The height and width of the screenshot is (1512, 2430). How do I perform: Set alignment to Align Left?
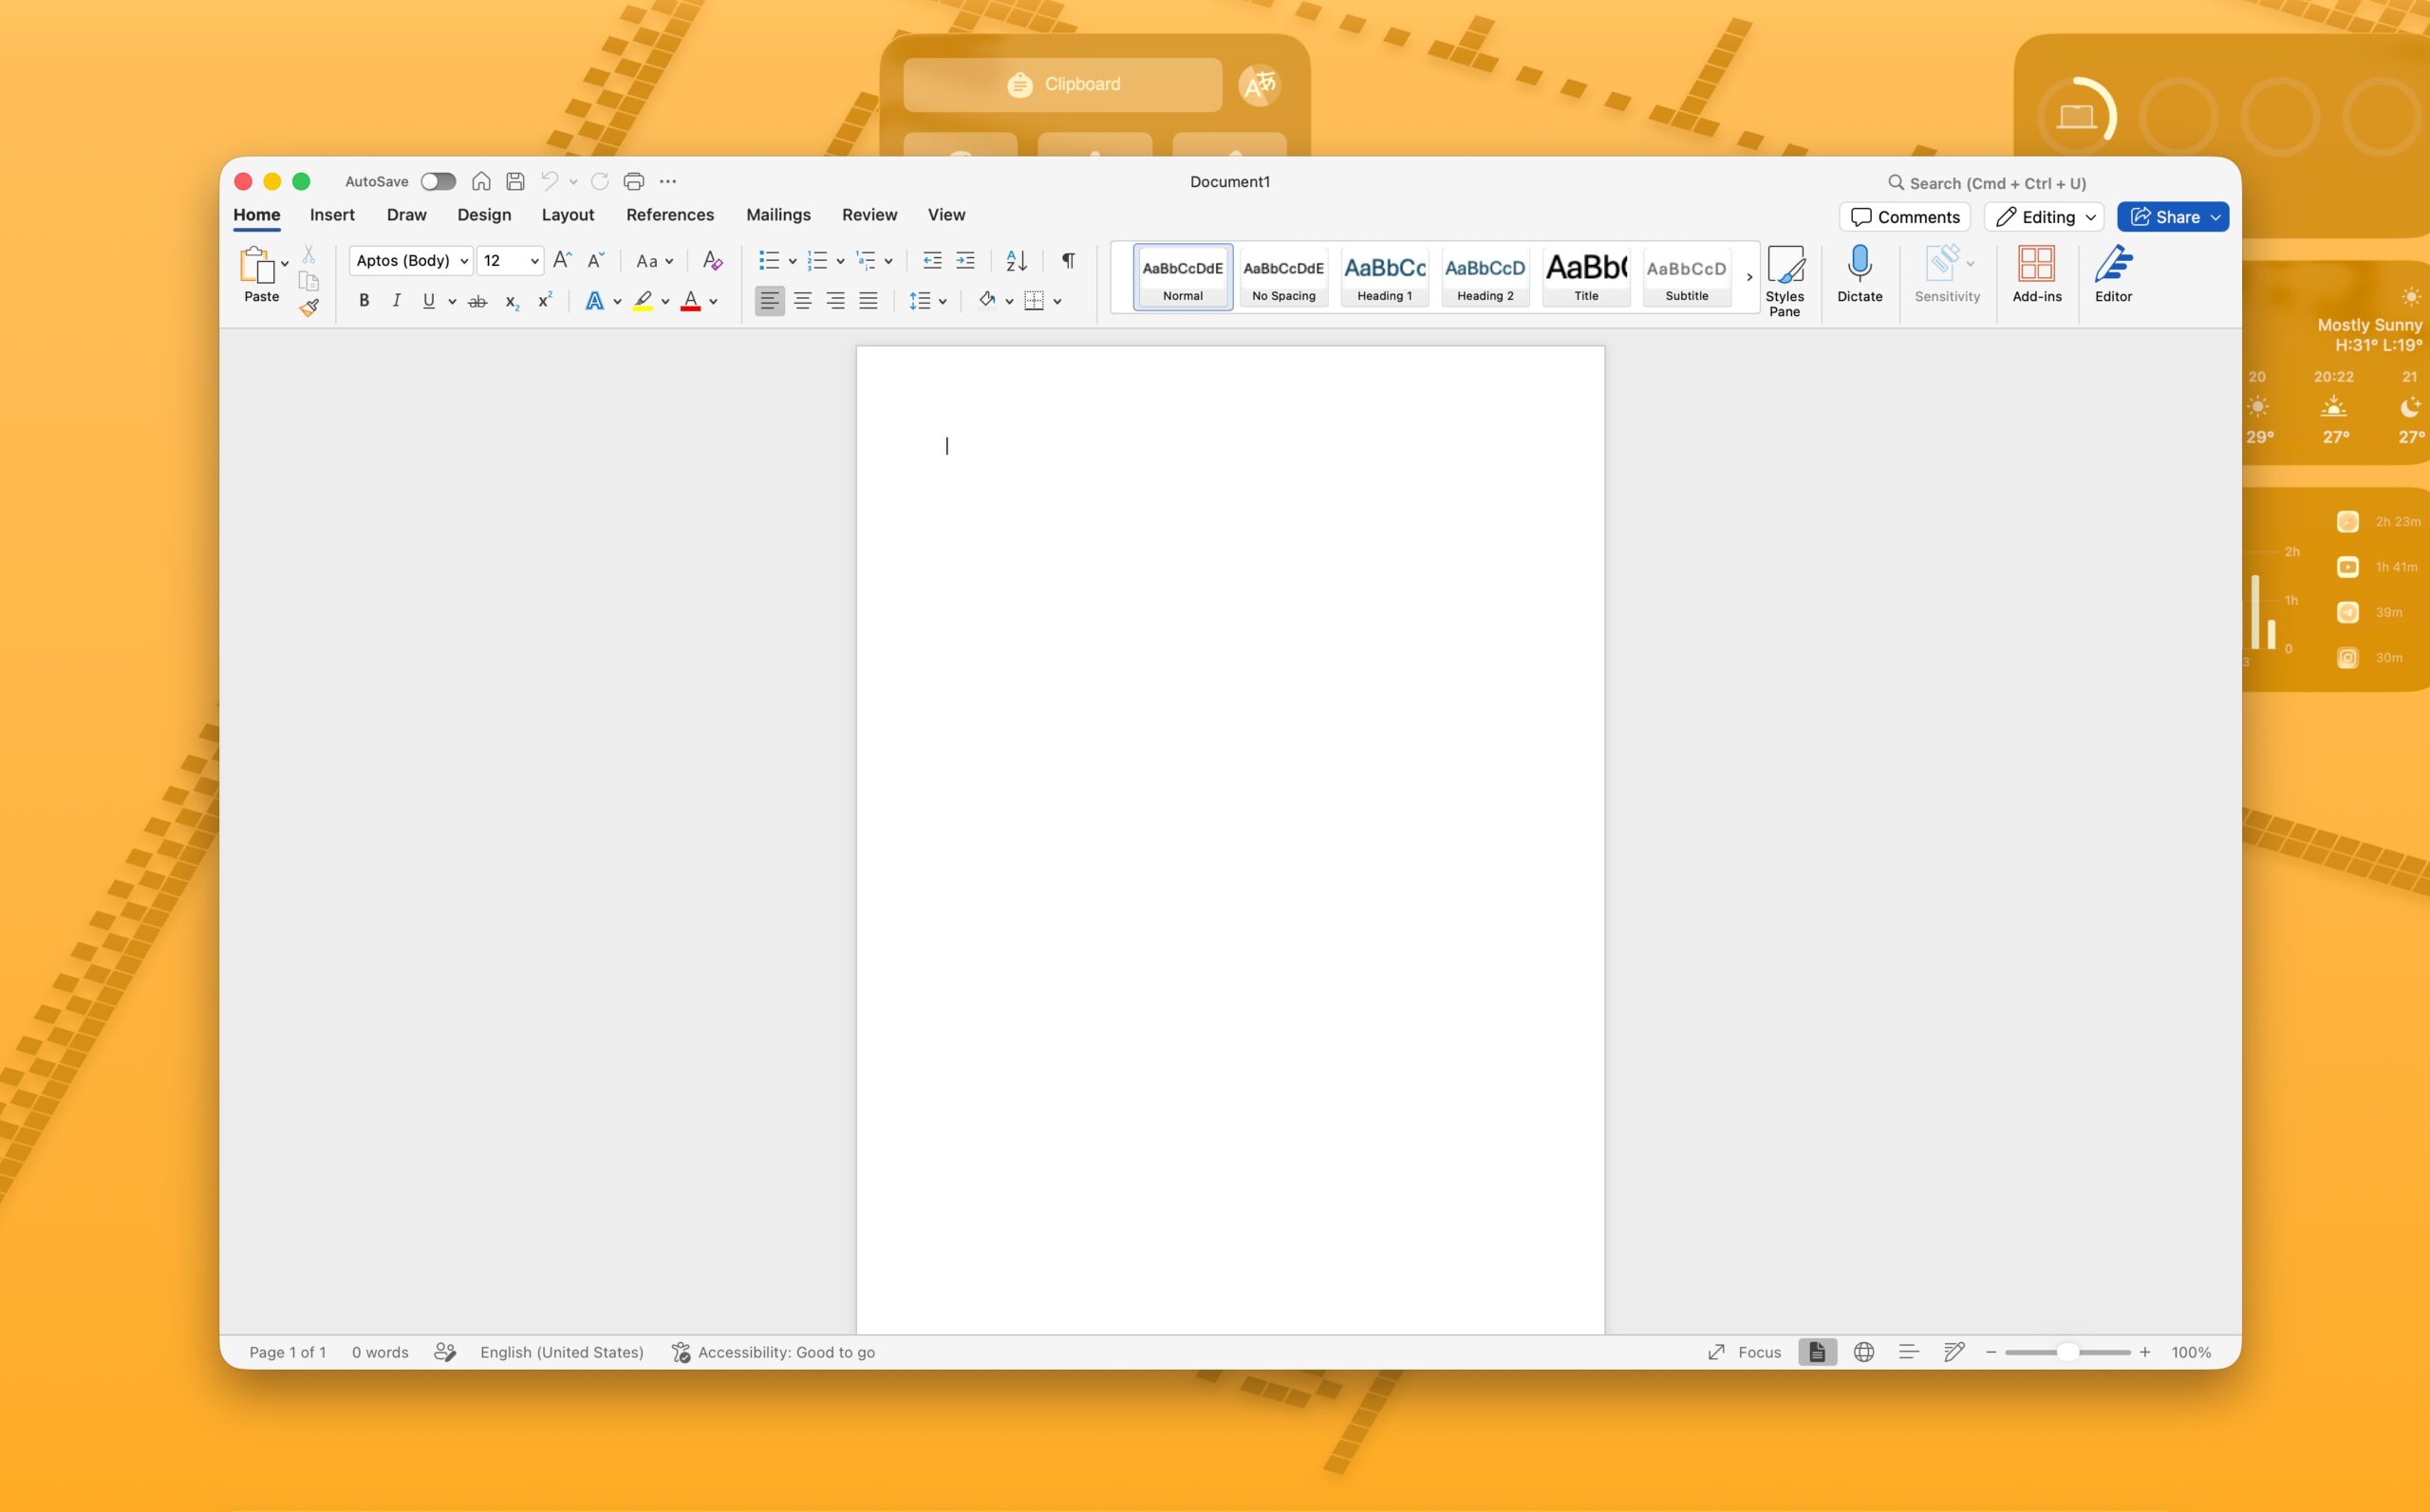(769, 301)
